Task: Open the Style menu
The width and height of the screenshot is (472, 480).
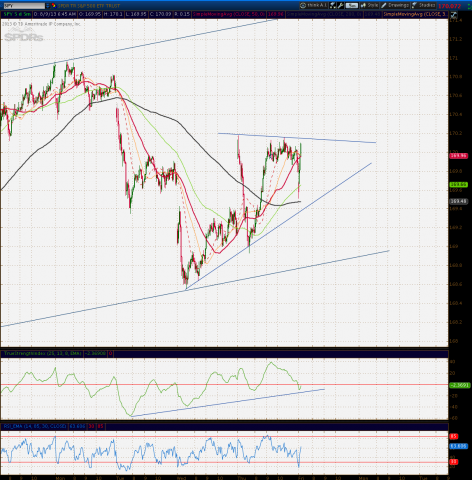Action: pos(369,5)
